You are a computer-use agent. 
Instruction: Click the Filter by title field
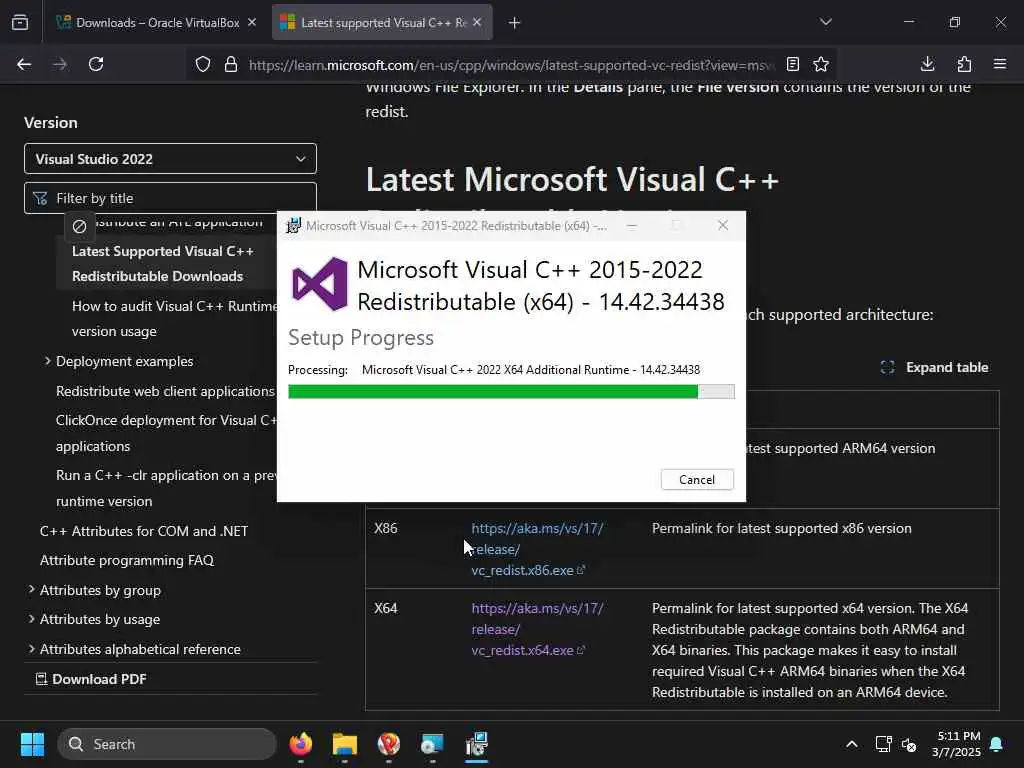(x=170, y=198)
